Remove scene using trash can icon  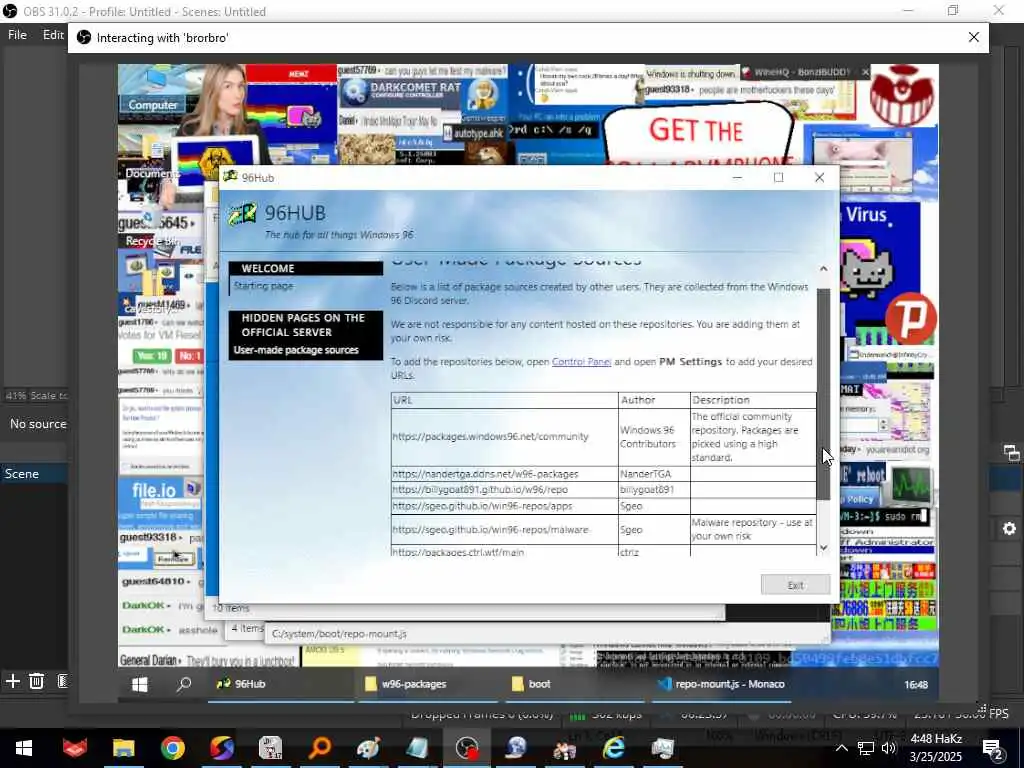(x=37, y=681)
